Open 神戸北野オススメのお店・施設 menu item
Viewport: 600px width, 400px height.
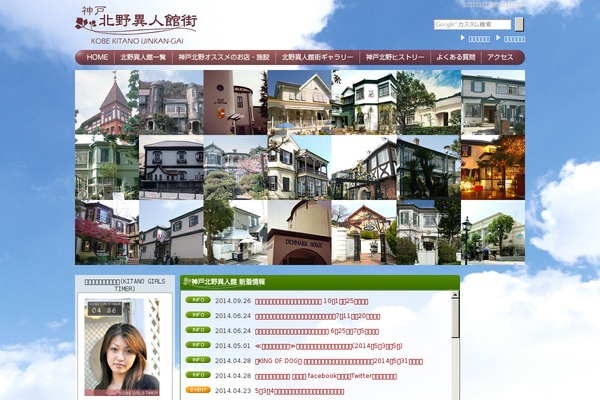pos(224,57)
